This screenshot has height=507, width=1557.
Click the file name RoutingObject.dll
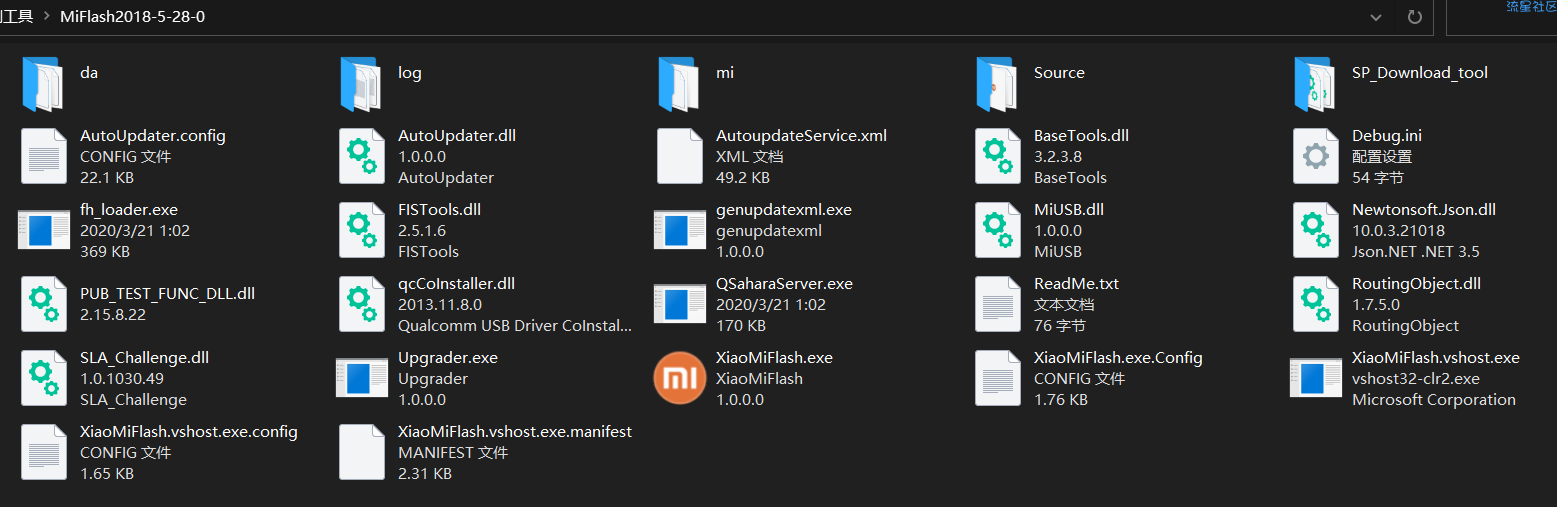click(x=1416, y=284)
